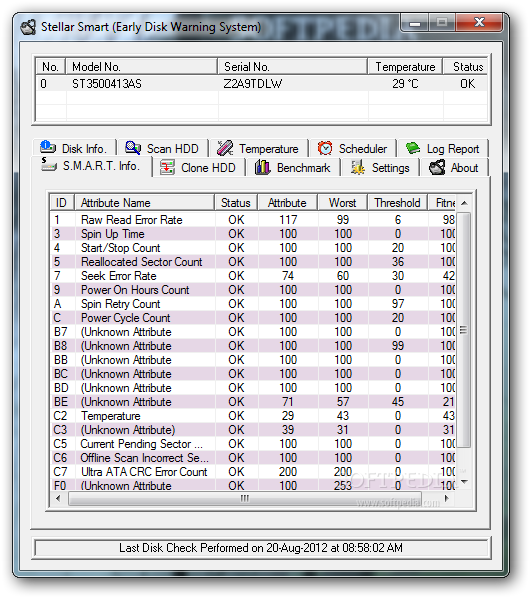Select the Start/Stop Count row
This screenshot has width=530, height=598.
click(254, 248)
